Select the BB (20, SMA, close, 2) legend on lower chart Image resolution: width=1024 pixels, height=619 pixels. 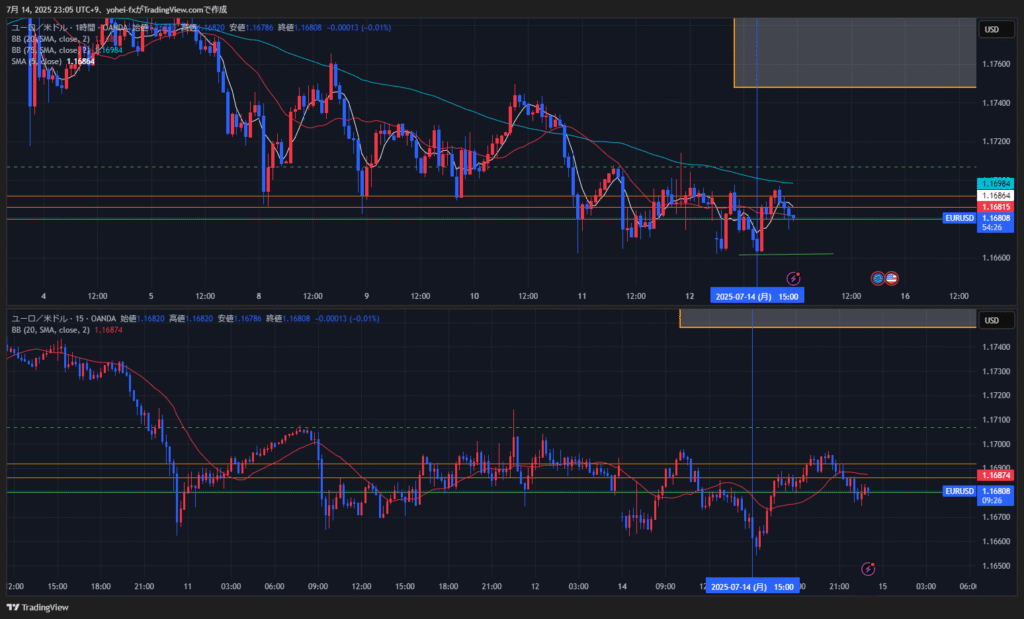click(50, 329)
